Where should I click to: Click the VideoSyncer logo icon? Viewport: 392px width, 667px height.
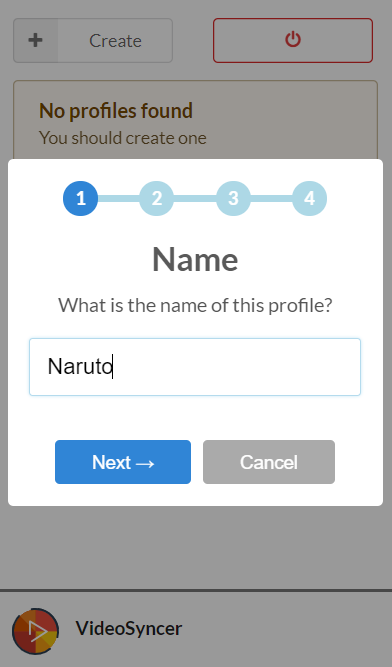pyautogui.click(x=35, y=630)
